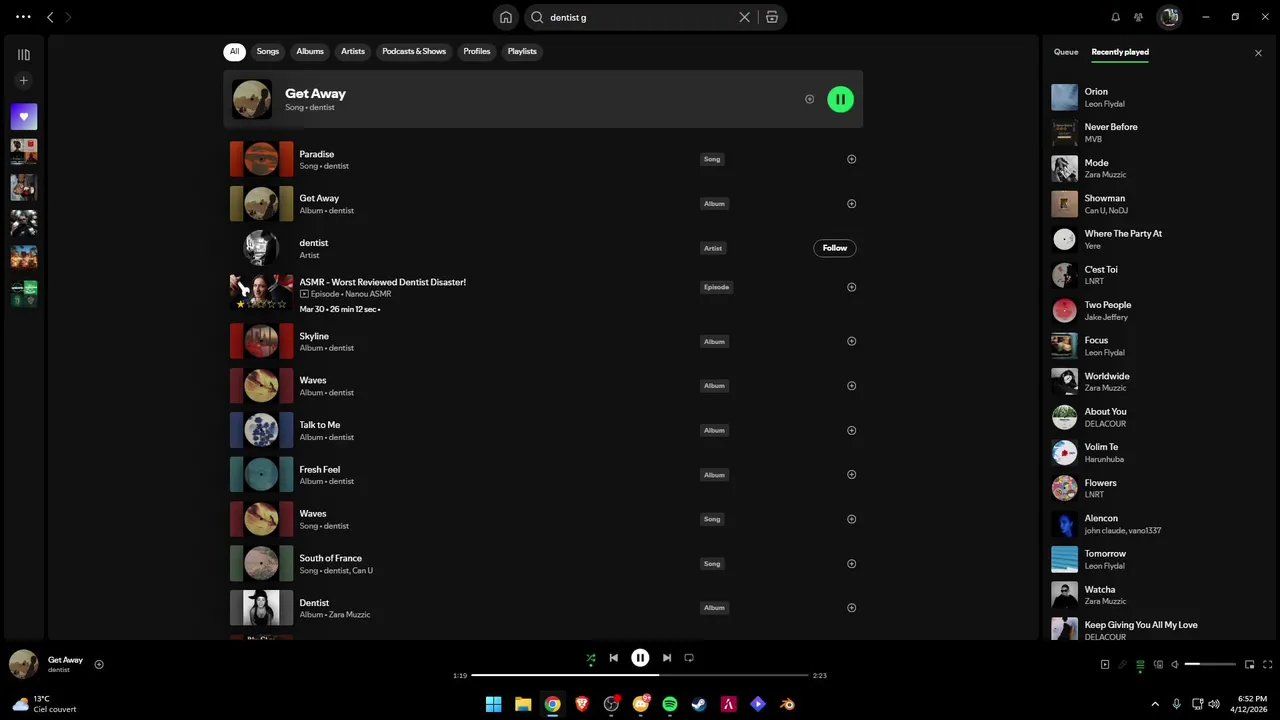Switch to the Queue tab
The width and height of the screenshot is (1280, 720).
click(1066, 52)
